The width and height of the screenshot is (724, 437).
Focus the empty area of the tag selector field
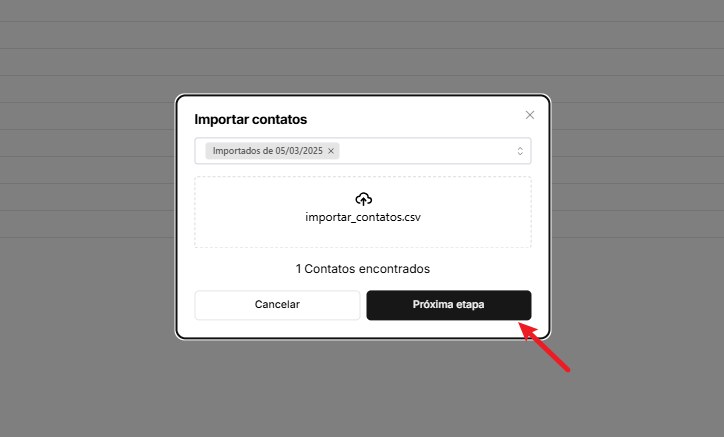click(427, 151)
